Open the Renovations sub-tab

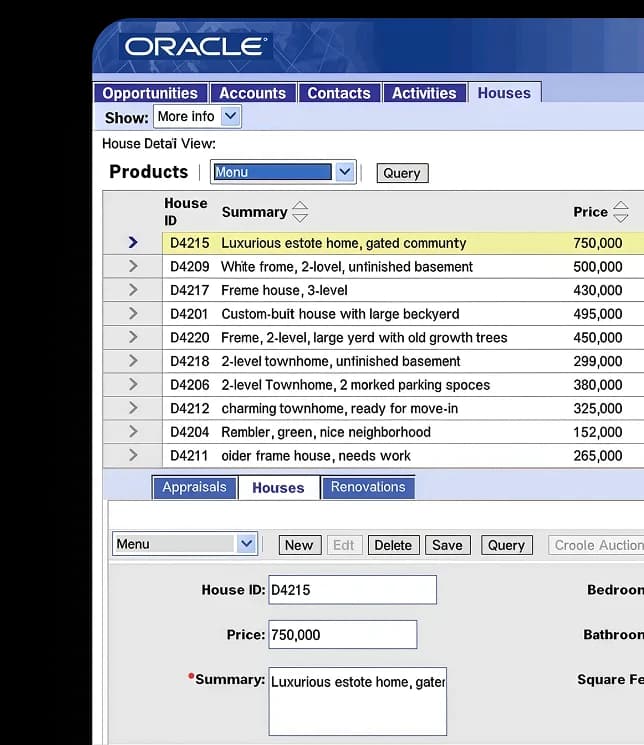[368, 487]
